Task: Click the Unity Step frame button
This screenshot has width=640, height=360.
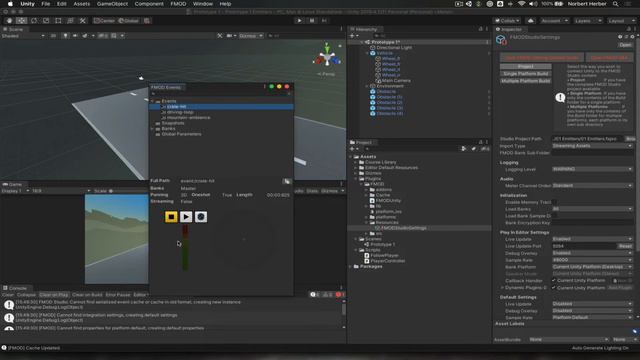Action: [324, 20]
